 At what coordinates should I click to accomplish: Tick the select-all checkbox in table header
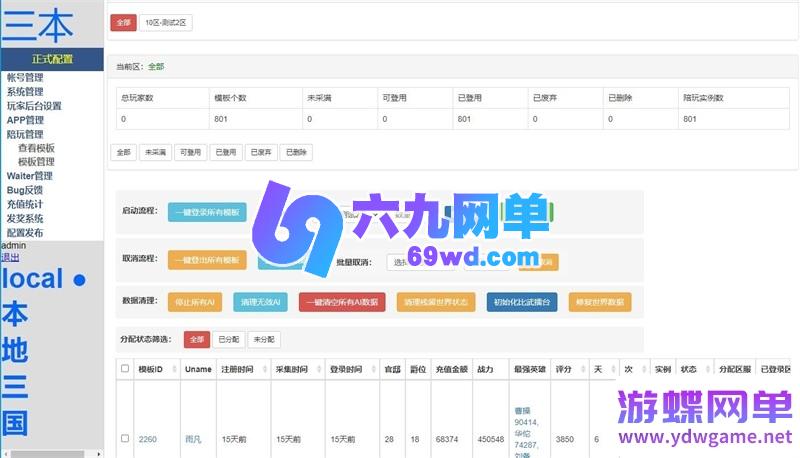[x=125, y=368]
